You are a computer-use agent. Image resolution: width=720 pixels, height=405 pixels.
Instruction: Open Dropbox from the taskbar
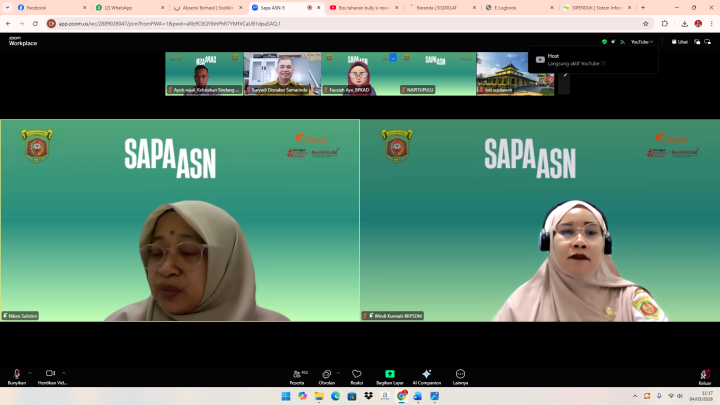pos(368,396)
